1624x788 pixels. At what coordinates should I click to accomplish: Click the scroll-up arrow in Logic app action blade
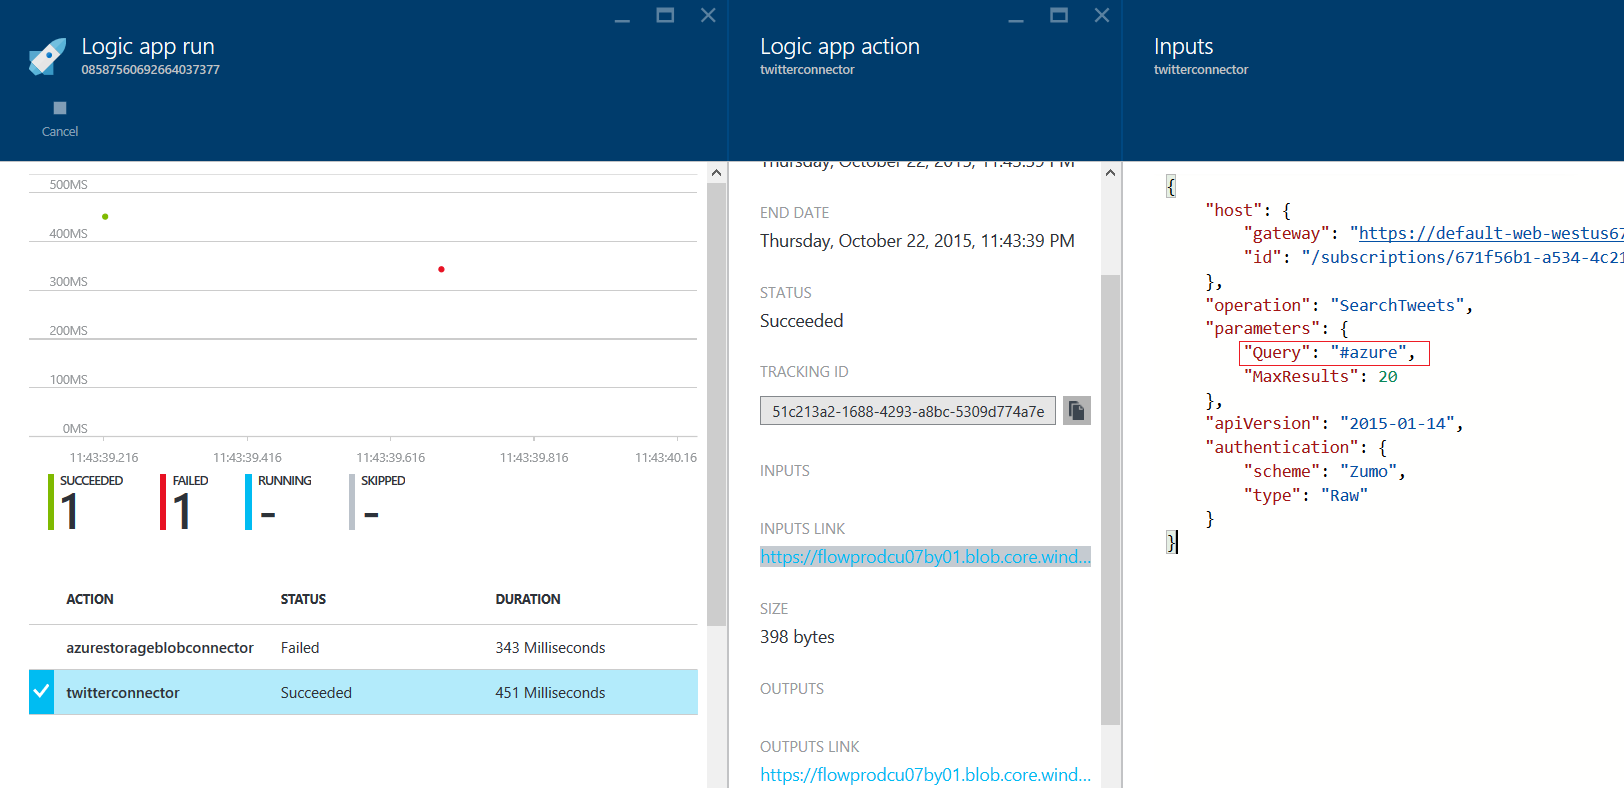tap(1110, 173)
